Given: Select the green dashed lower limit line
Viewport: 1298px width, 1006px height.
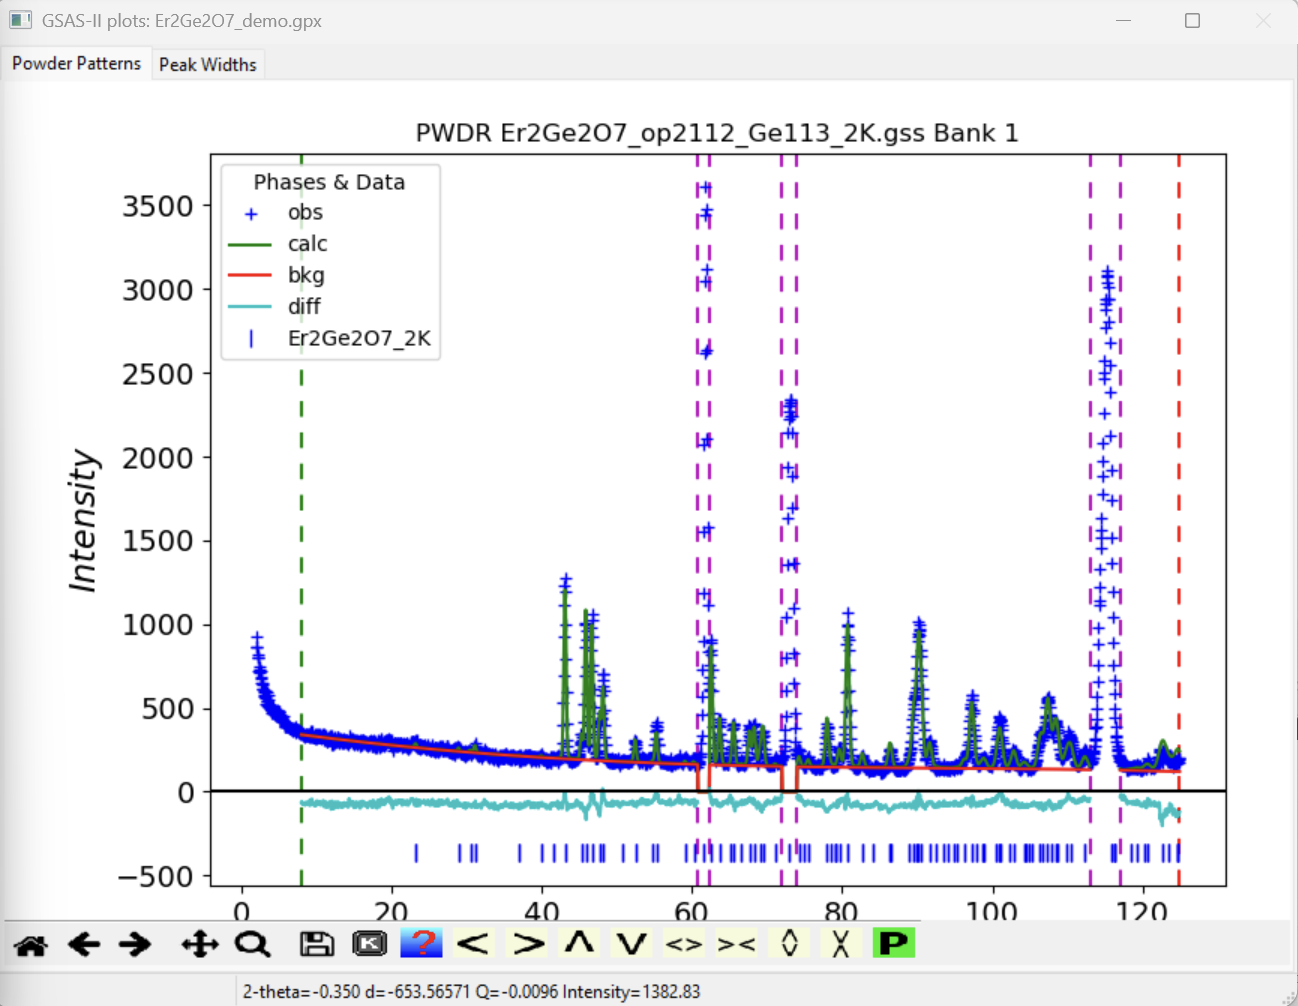Looking at the screenshot, I should click(301, 520).
